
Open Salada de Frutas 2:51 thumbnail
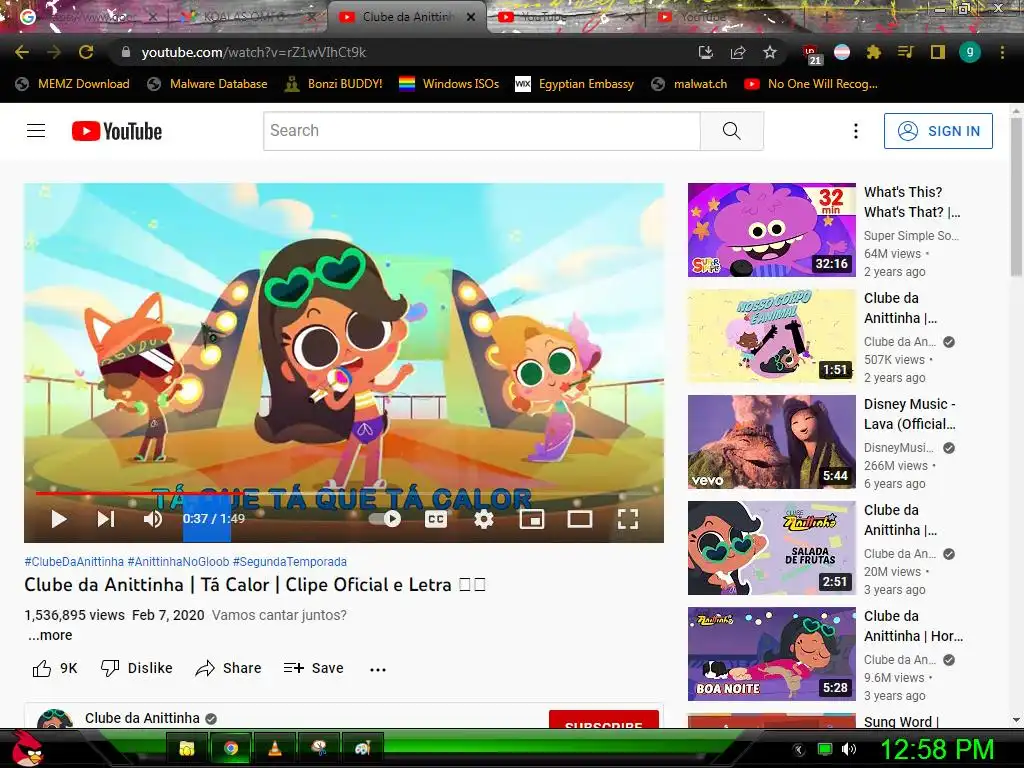pos(772,548)
